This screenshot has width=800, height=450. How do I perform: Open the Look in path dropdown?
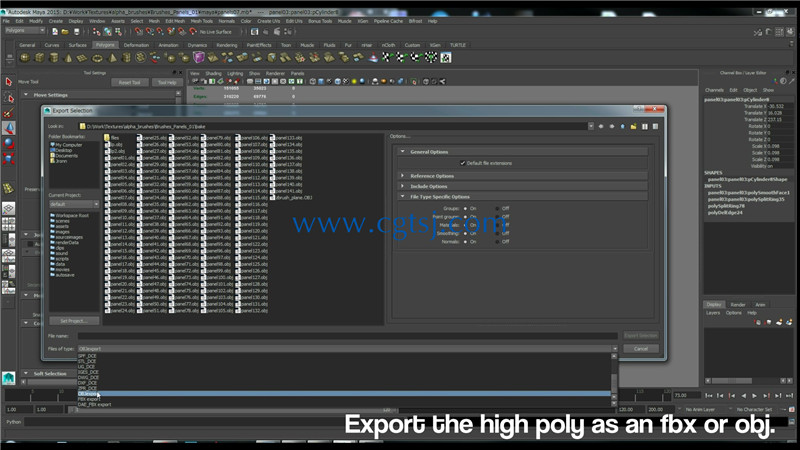pyautogui.click(x=591, y=126)
